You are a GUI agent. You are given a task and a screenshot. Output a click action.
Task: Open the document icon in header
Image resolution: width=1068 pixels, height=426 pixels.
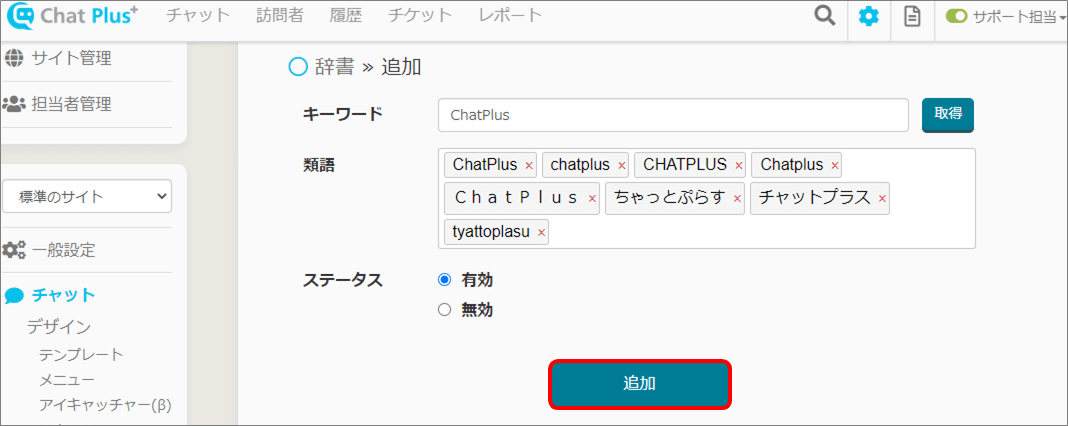tap(911, 17)
